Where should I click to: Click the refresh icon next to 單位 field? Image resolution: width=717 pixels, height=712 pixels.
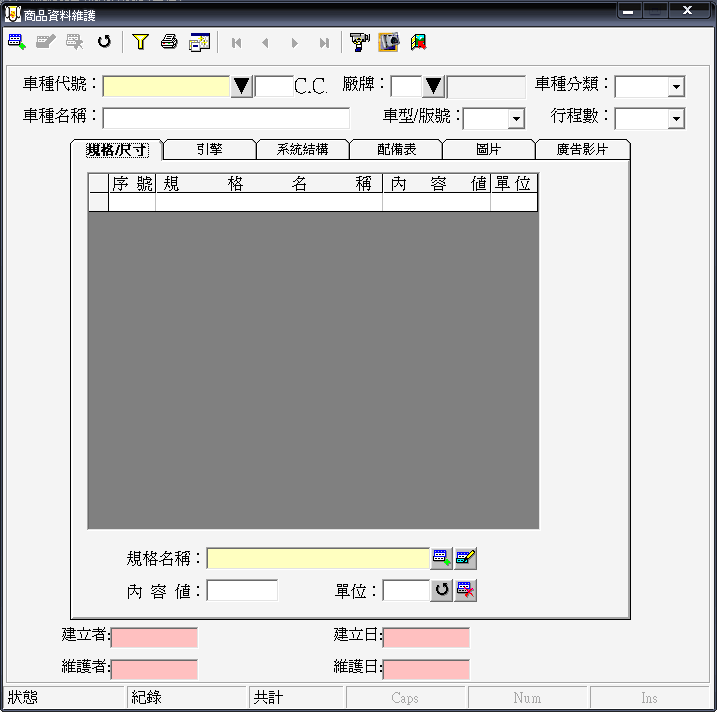[441, 590]
